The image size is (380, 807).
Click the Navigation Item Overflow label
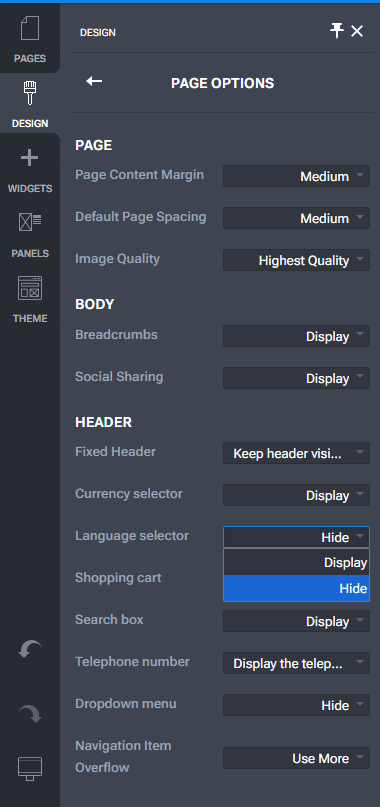123,757
